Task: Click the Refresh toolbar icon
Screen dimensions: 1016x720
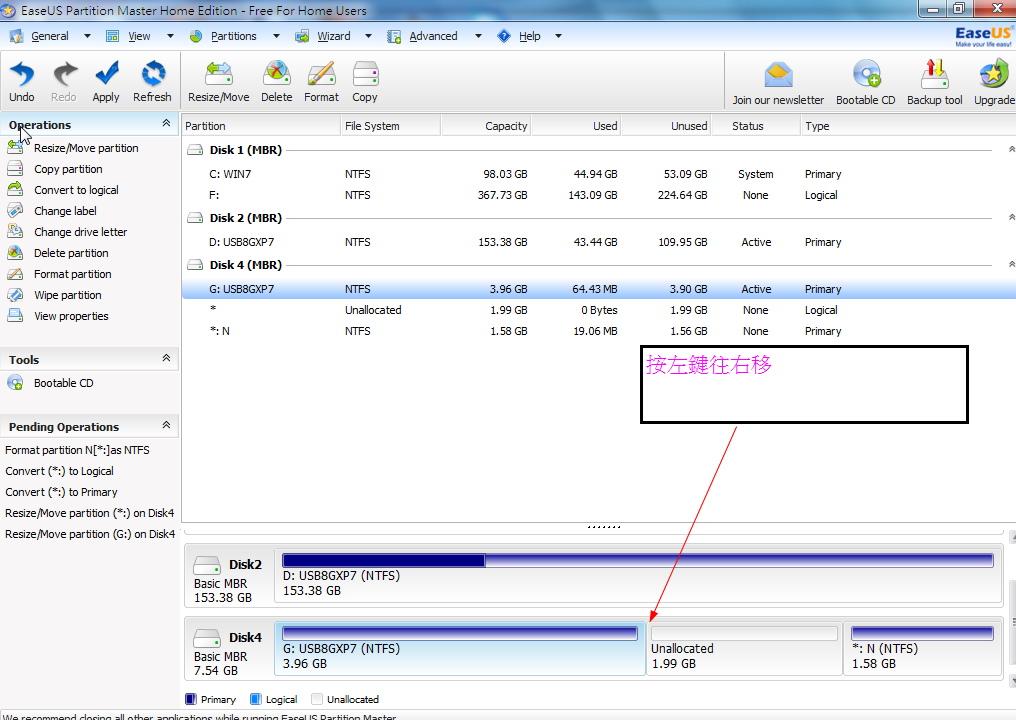Action: click(153, 74)
